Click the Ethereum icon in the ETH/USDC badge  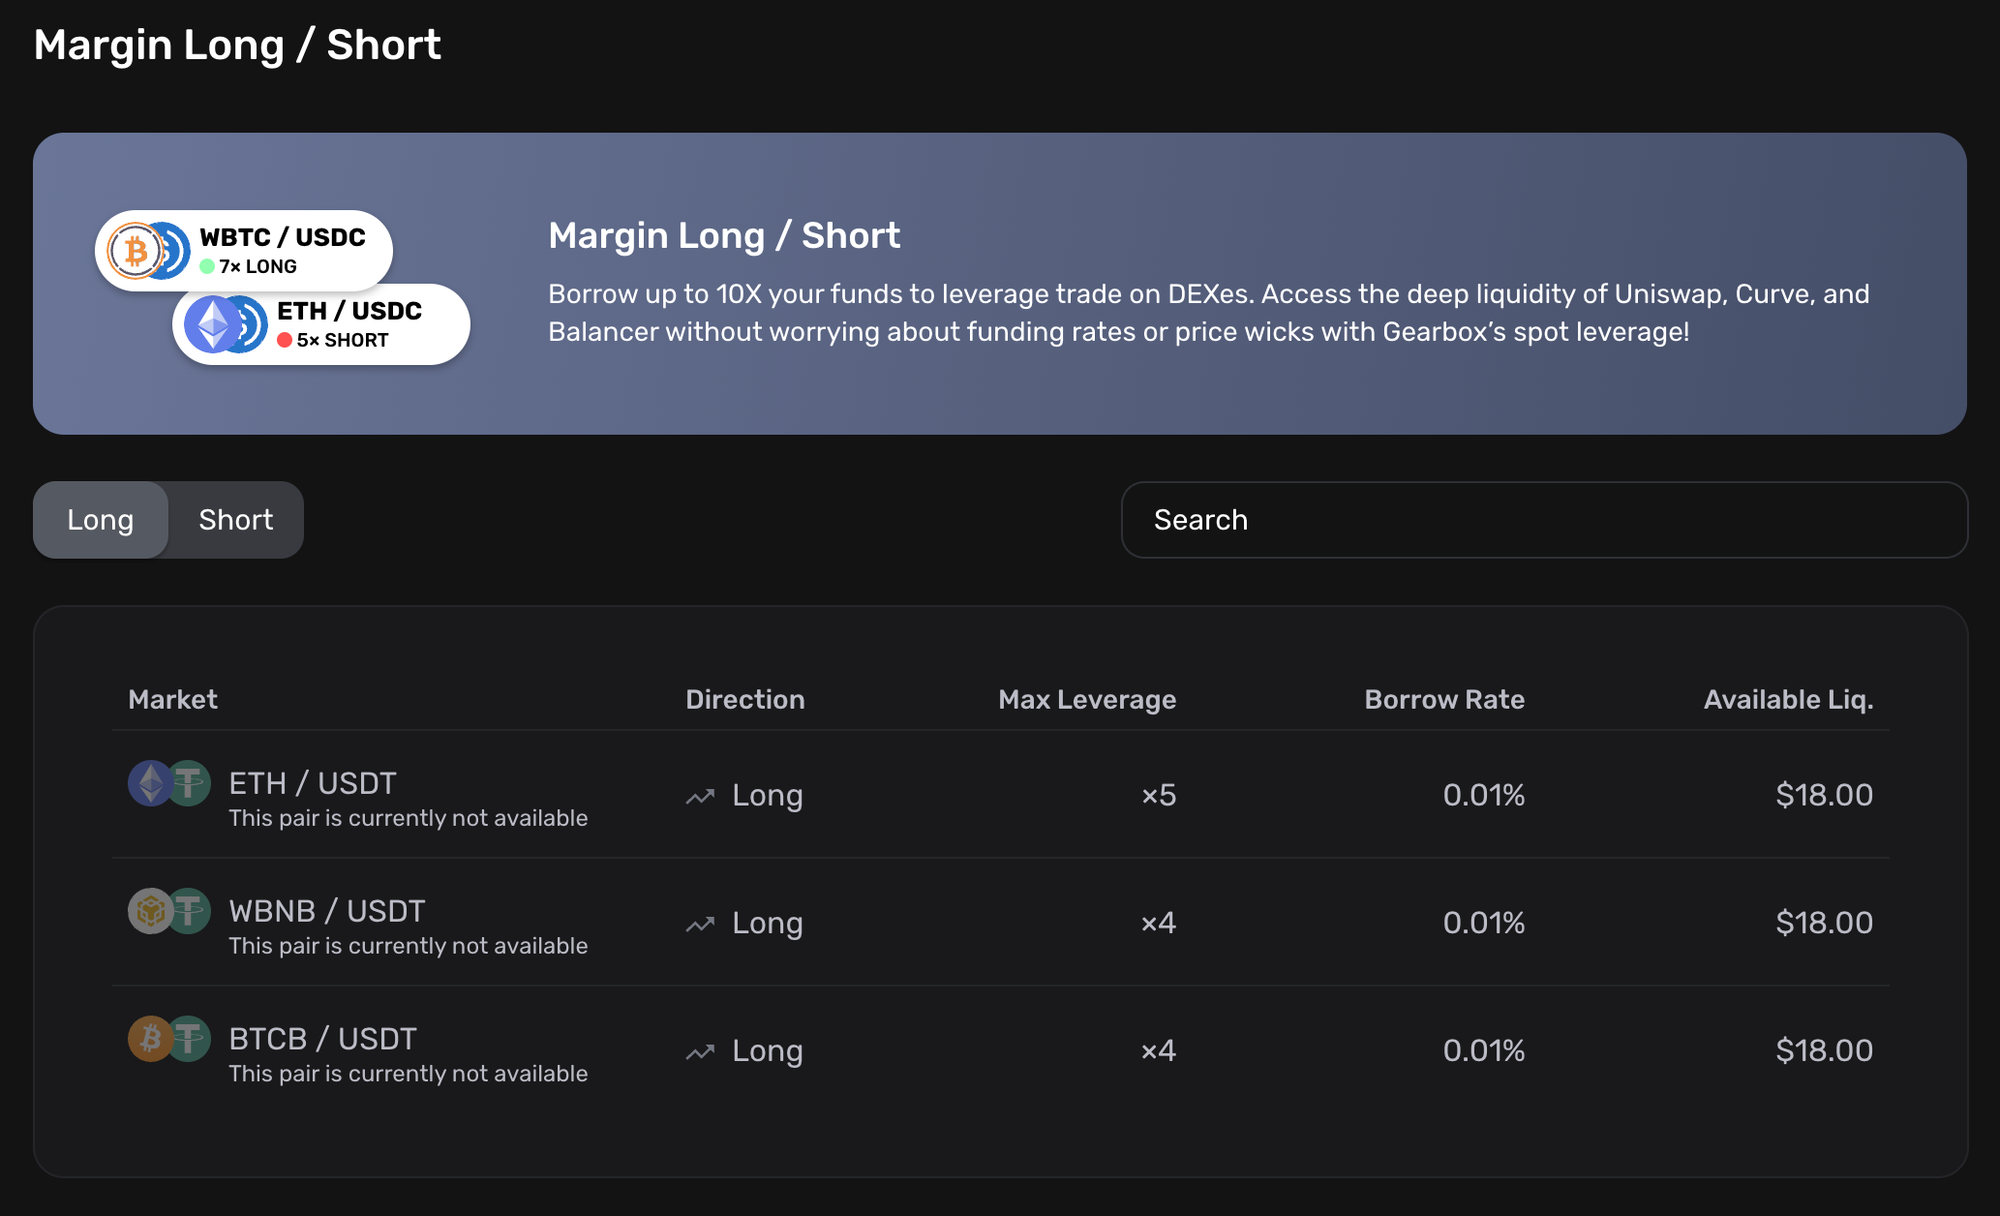click(214, 323)
